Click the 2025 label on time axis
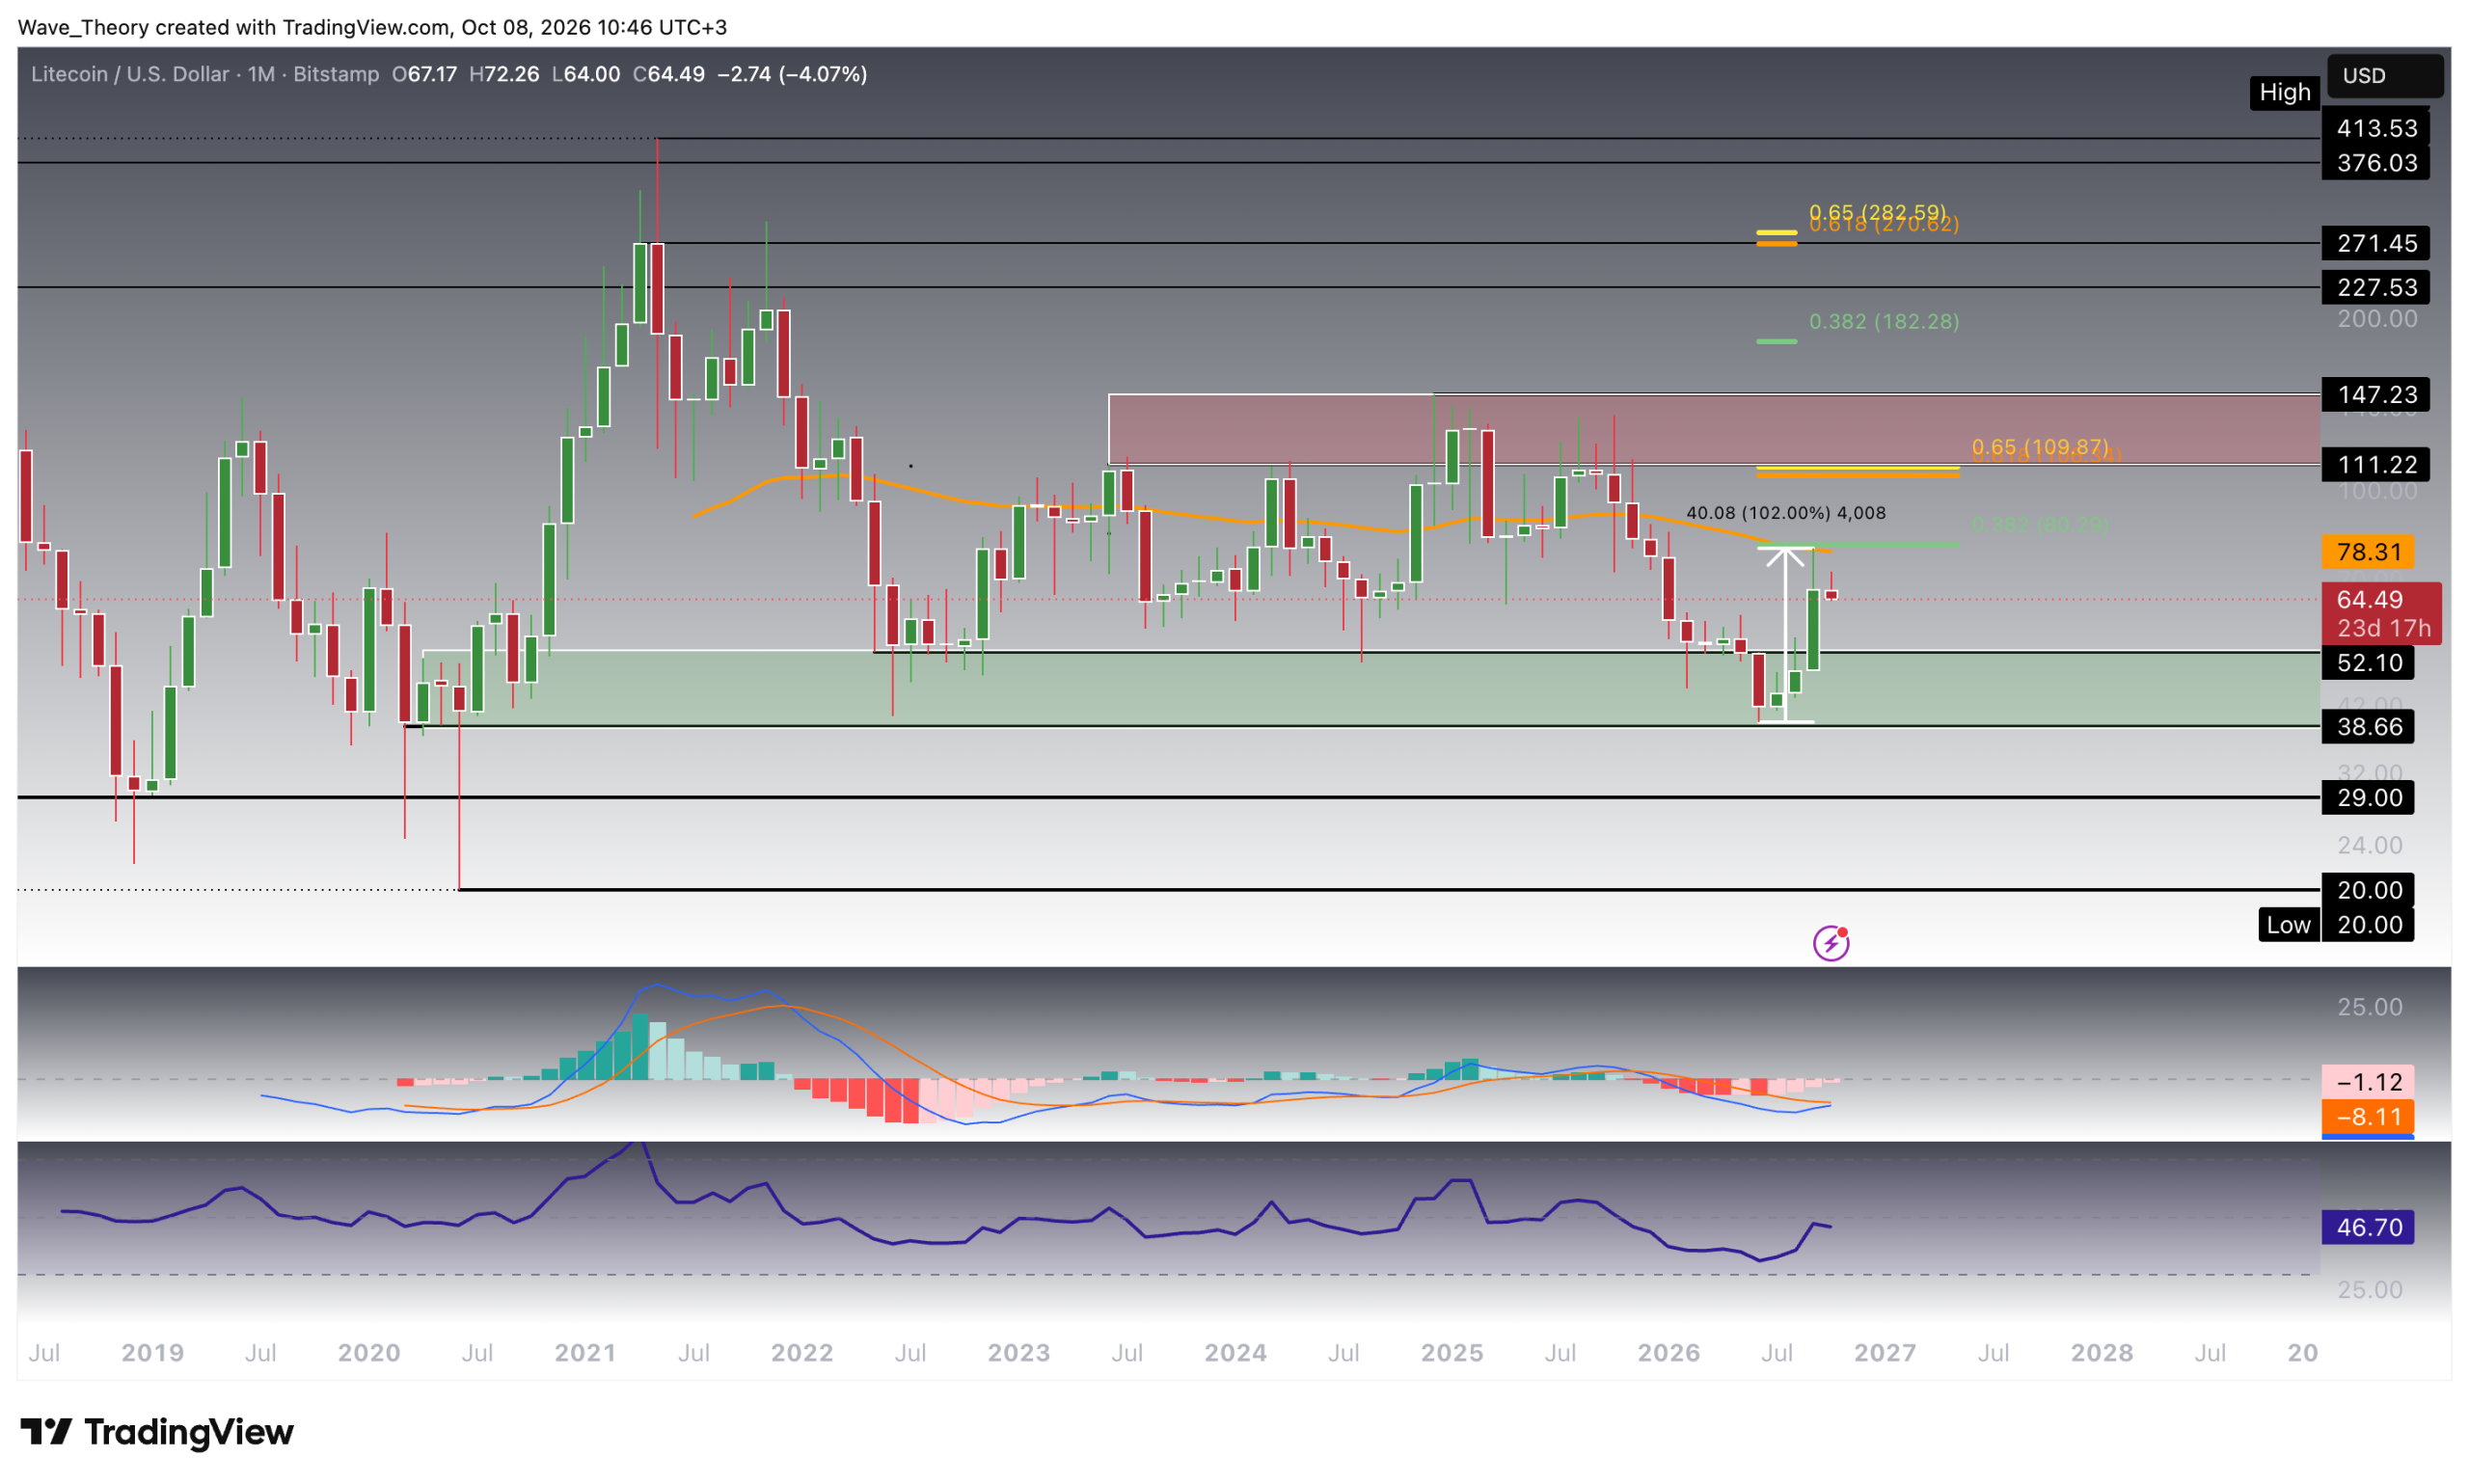This screenshot has height=1484, width=2469. coord(1451,1353)
